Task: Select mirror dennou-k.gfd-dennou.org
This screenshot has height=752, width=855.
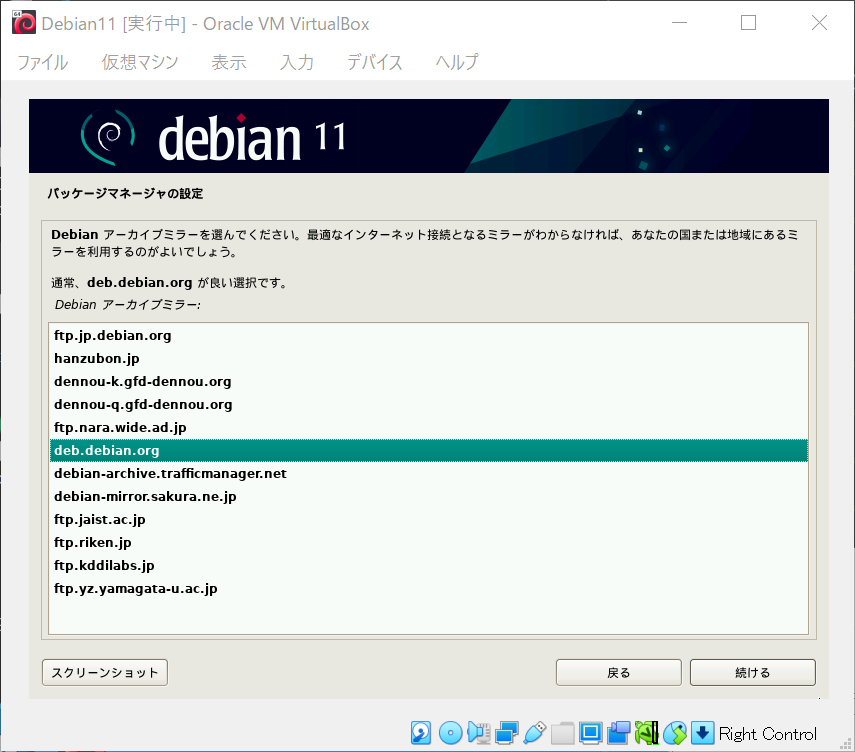Action: click(429, 381)
